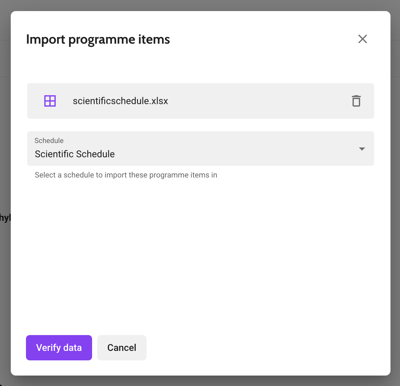Open the Scientific Schedule combo box

point(200,149)
